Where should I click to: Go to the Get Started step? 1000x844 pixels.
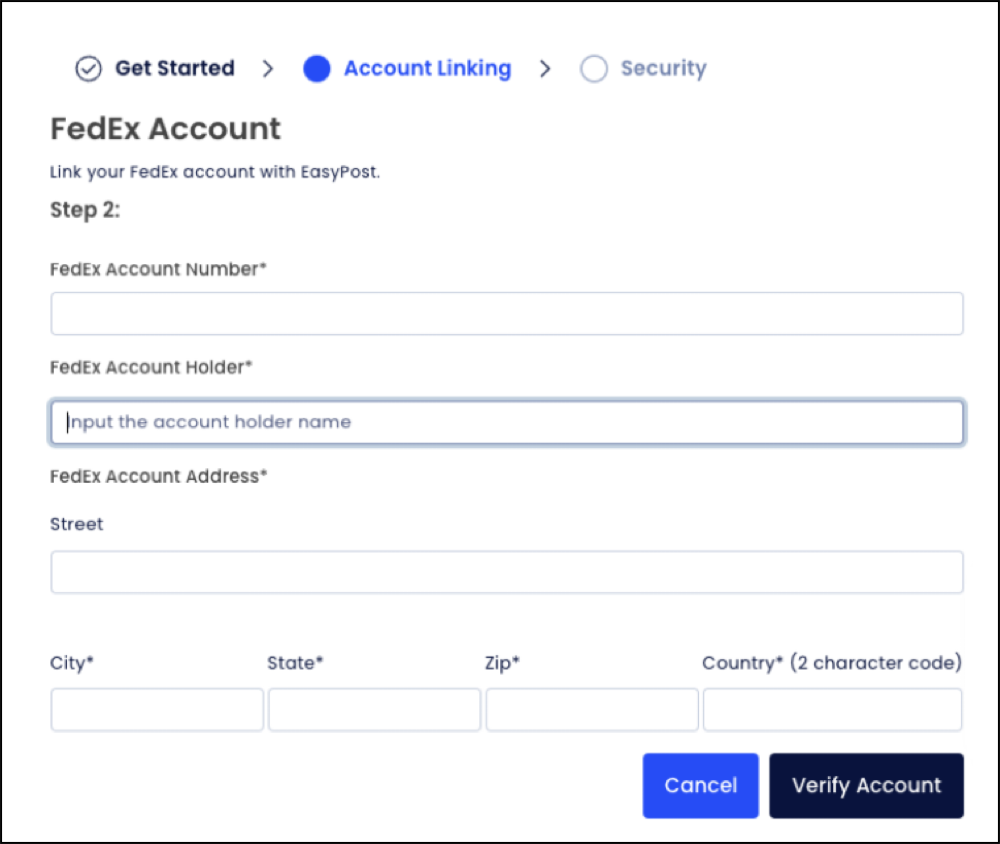click(x=174, y=68)
